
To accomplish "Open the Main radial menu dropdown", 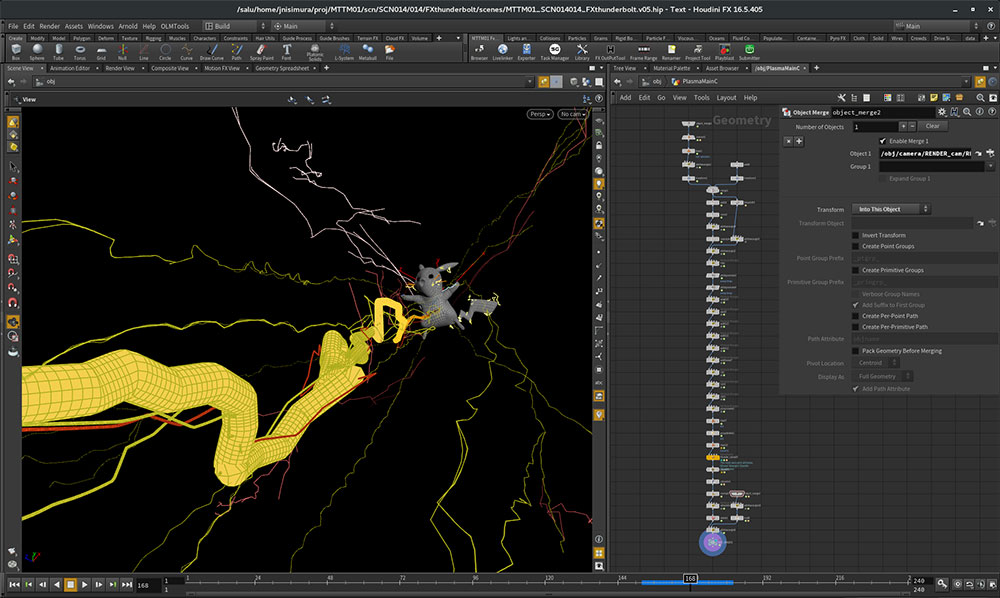I will (304, 26).
